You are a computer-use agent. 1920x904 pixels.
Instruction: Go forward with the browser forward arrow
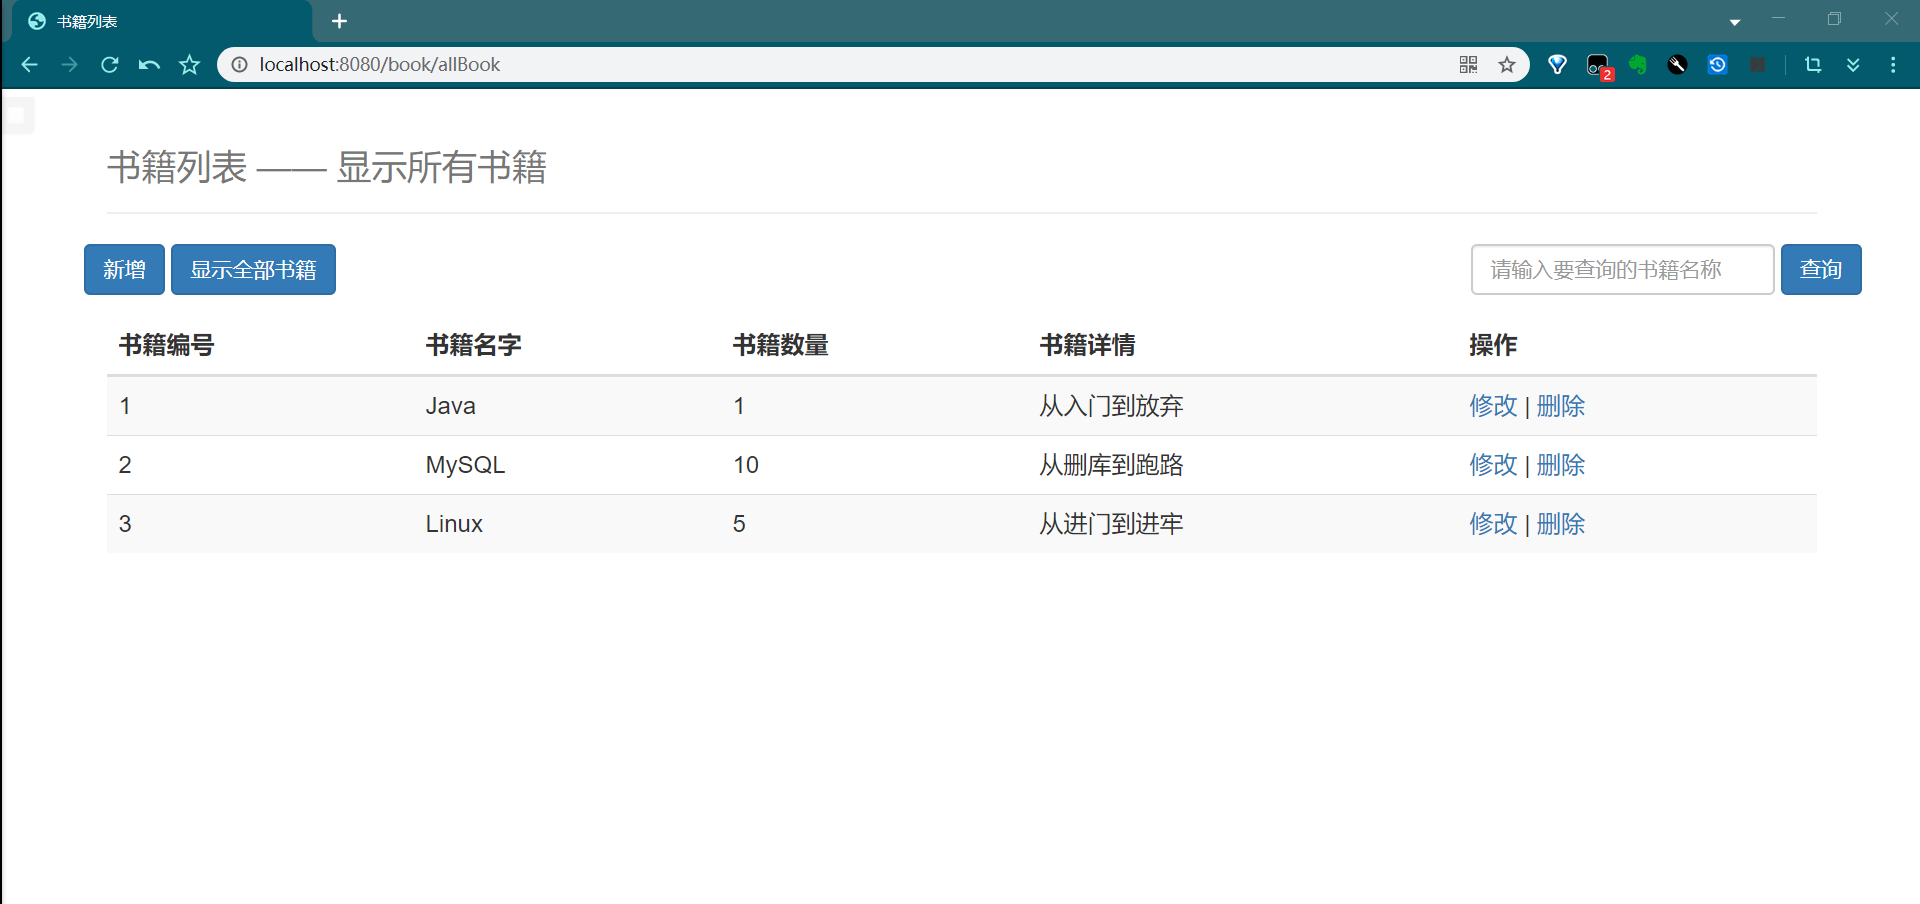pos(69,65)
